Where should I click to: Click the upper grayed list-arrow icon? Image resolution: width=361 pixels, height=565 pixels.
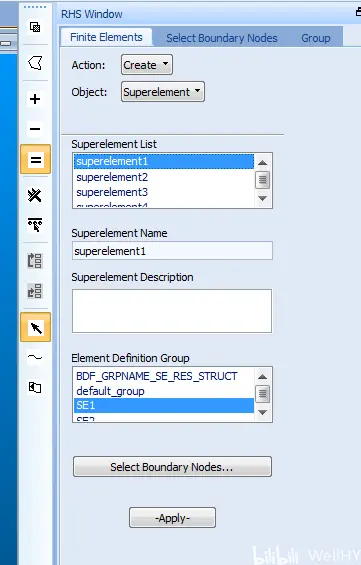coord(35,261)
